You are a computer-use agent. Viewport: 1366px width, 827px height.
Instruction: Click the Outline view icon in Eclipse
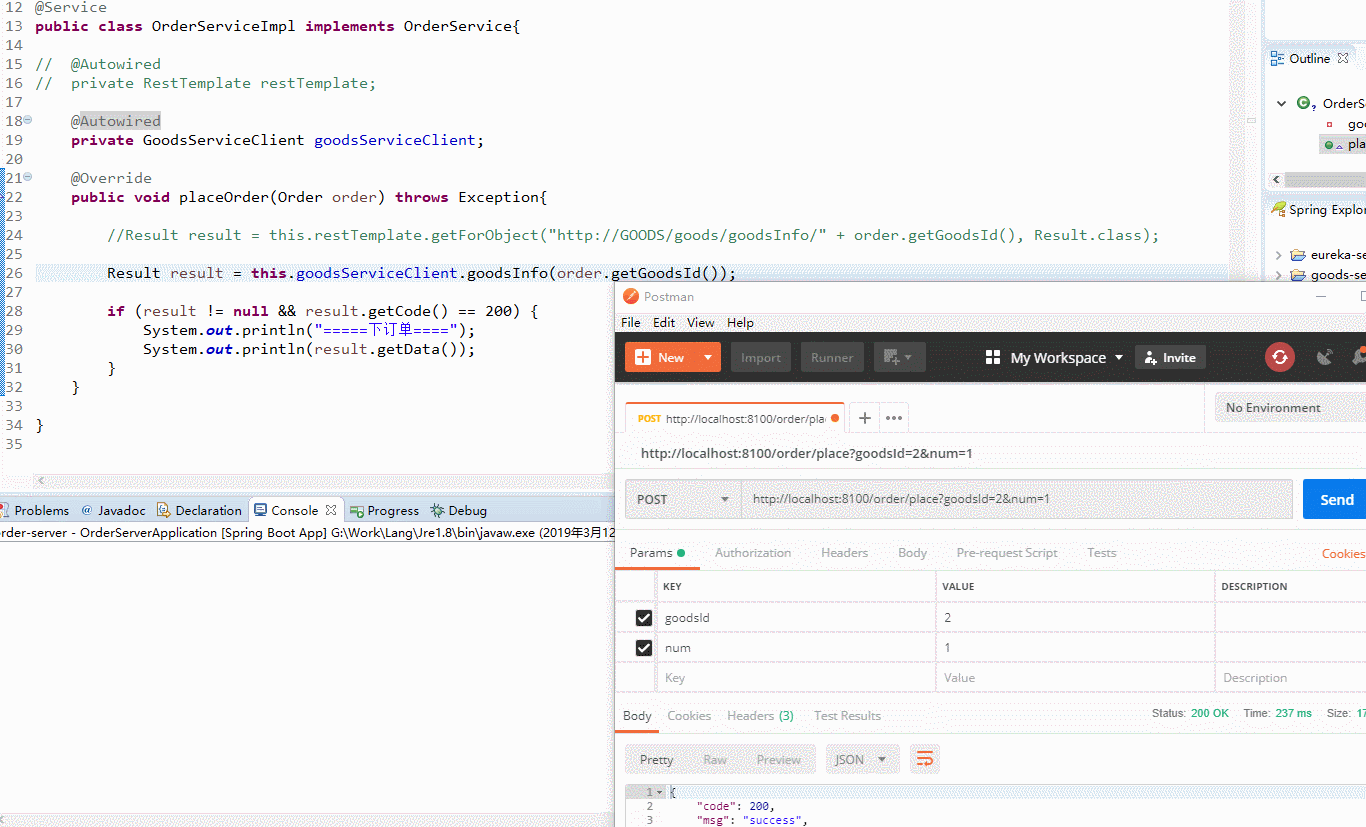[1277, 59]
